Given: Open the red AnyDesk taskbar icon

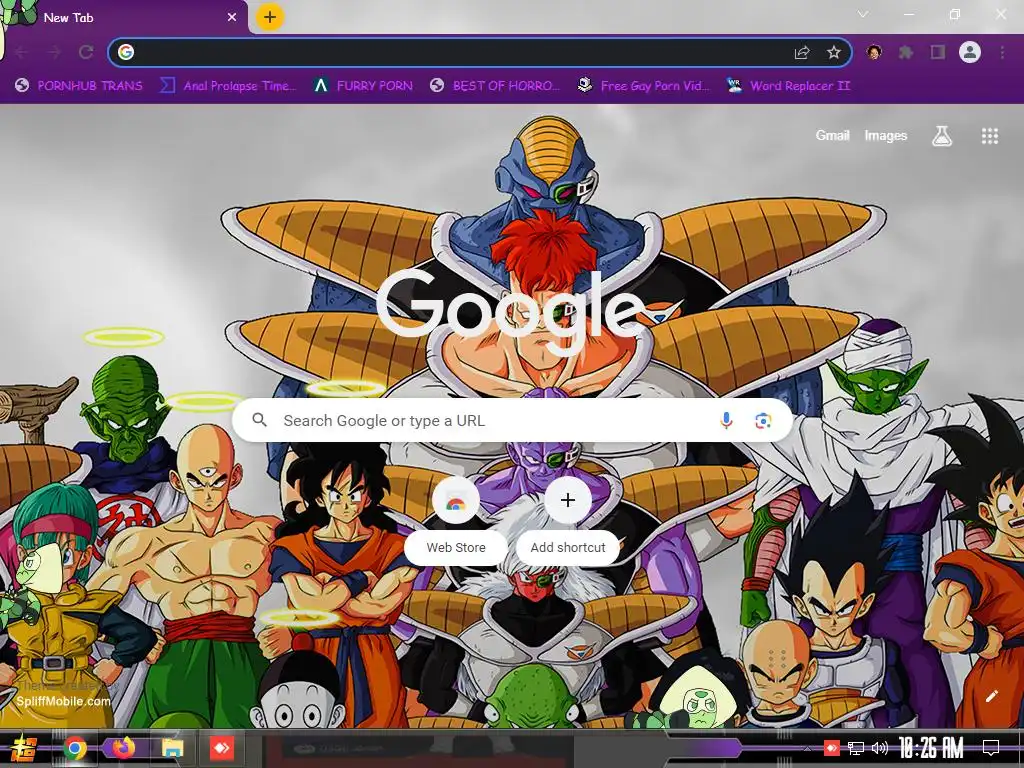Looking at the screenshot, I should (x=221, y=748).
